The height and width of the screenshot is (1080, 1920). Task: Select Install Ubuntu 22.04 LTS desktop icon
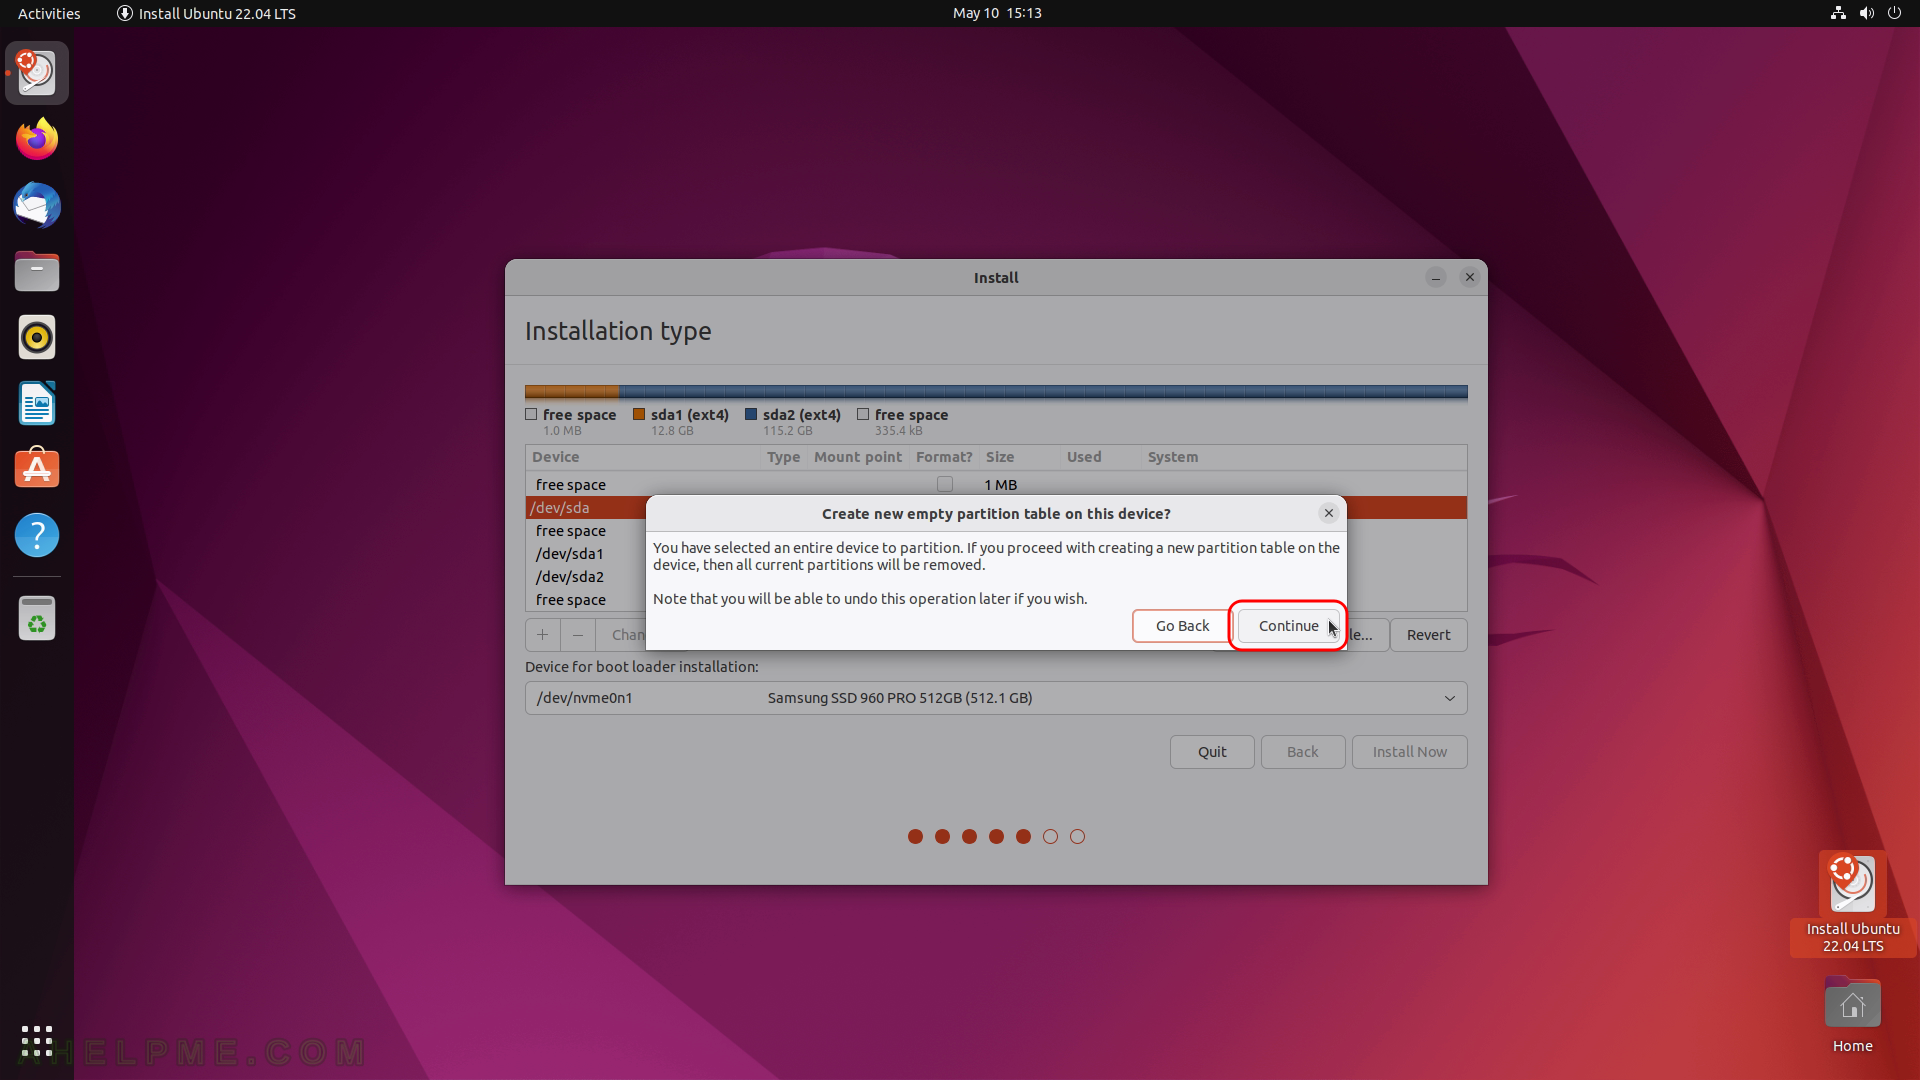(x=1852, y=903)
